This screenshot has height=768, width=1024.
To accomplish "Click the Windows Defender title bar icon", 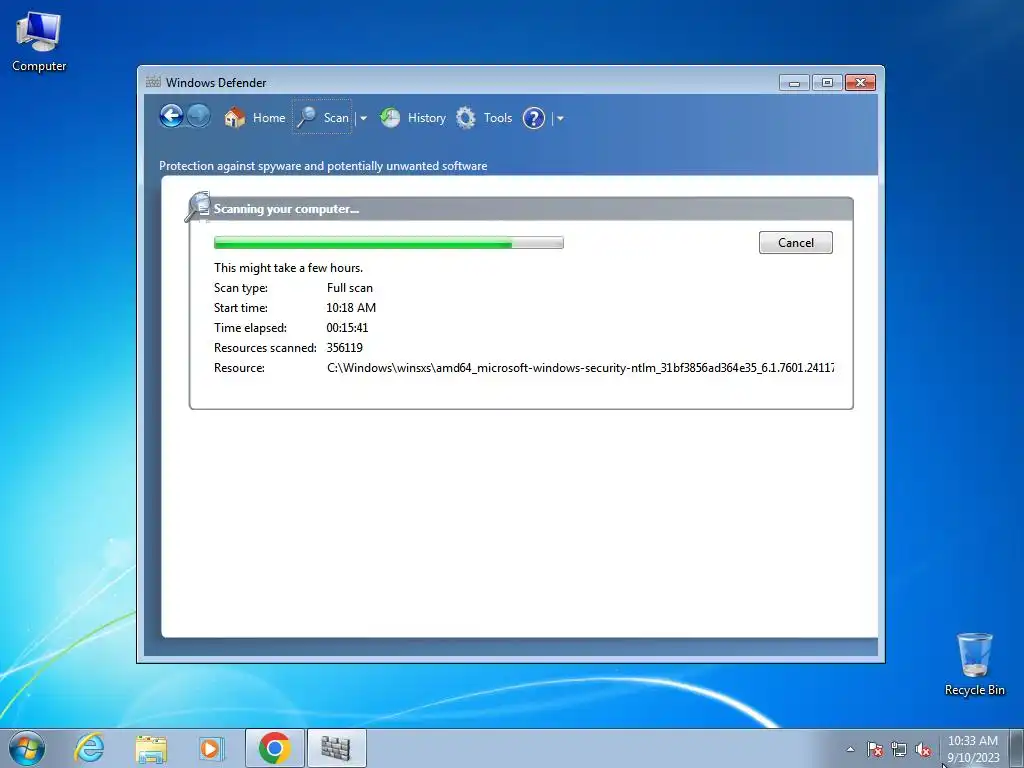I will [153, 82].
